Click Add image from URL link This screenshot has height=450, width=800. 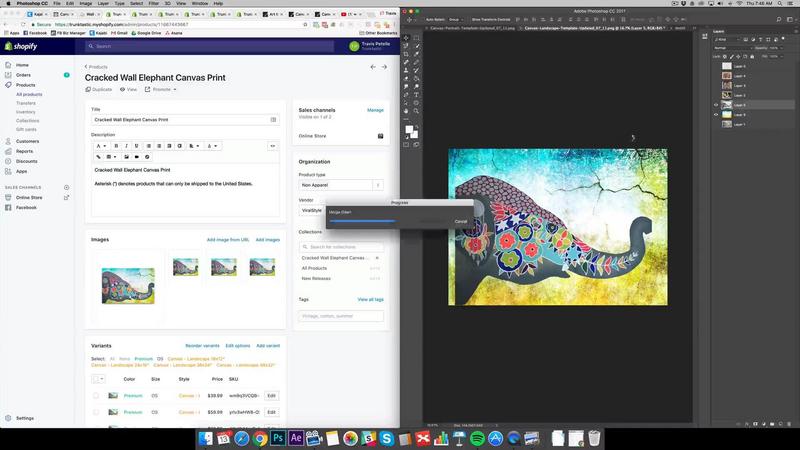point(228,240)
